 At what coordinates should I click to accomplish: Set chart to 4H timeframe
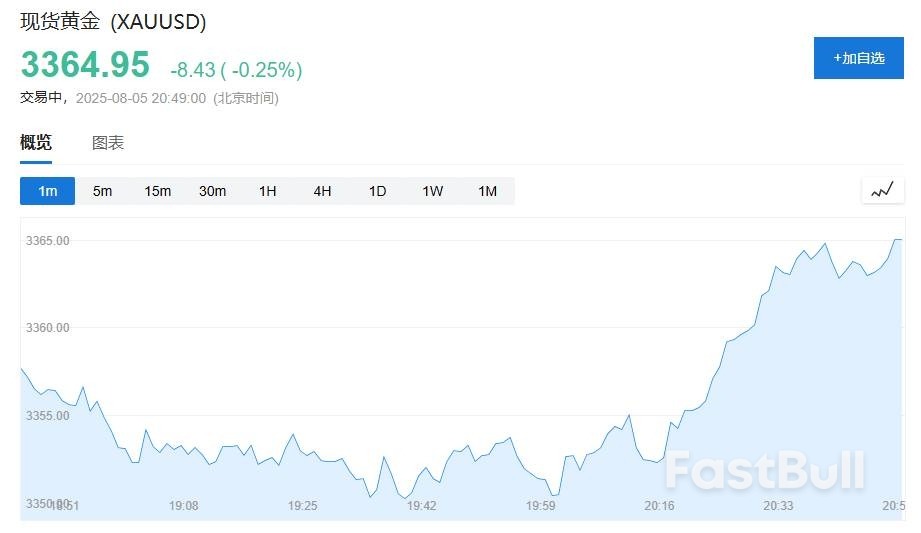pyautogui.click(x=322, y=191)
